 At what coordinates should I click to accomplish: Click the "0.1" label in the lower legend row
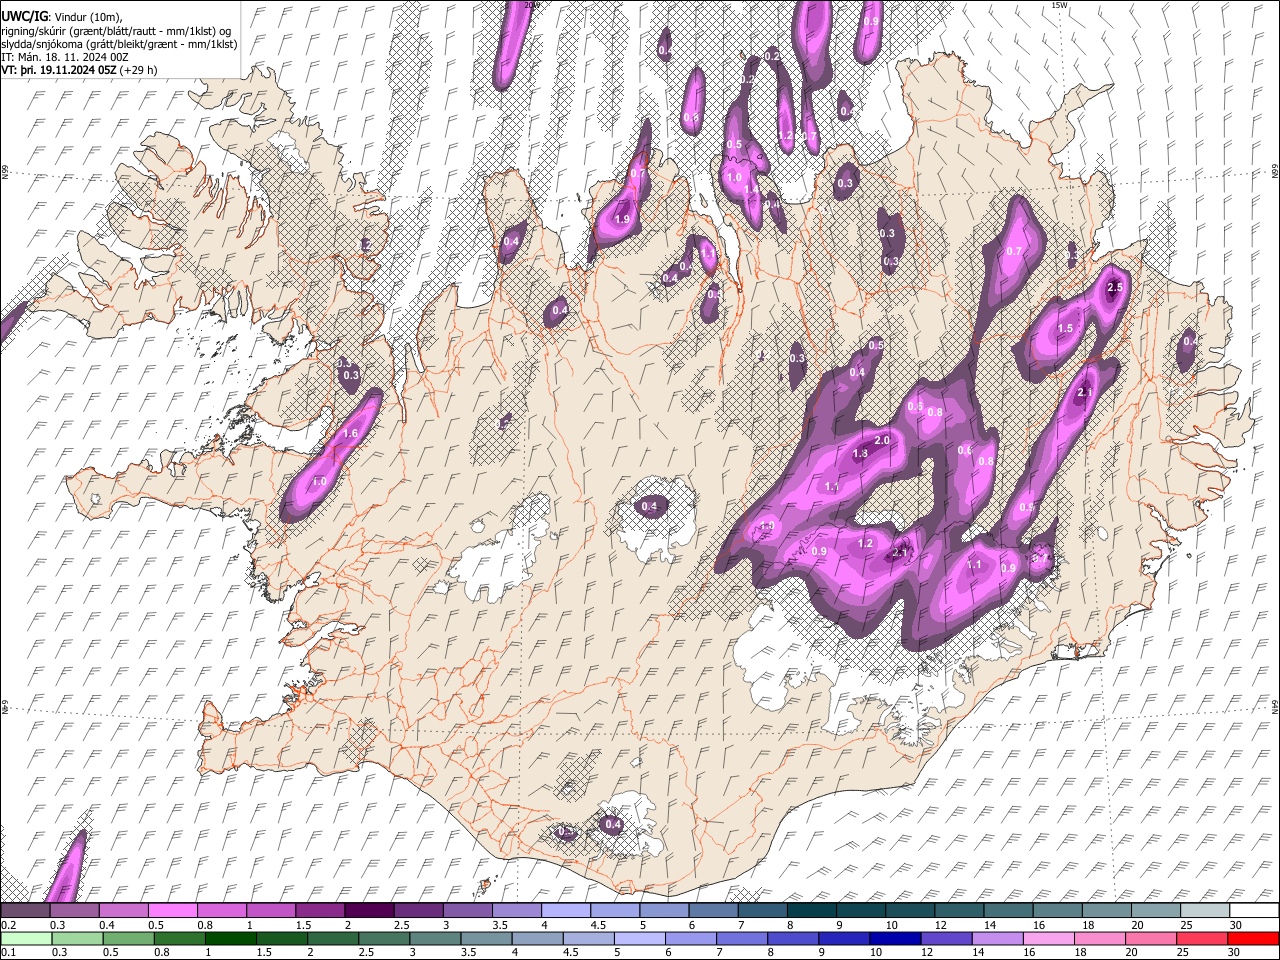(7, 953)
